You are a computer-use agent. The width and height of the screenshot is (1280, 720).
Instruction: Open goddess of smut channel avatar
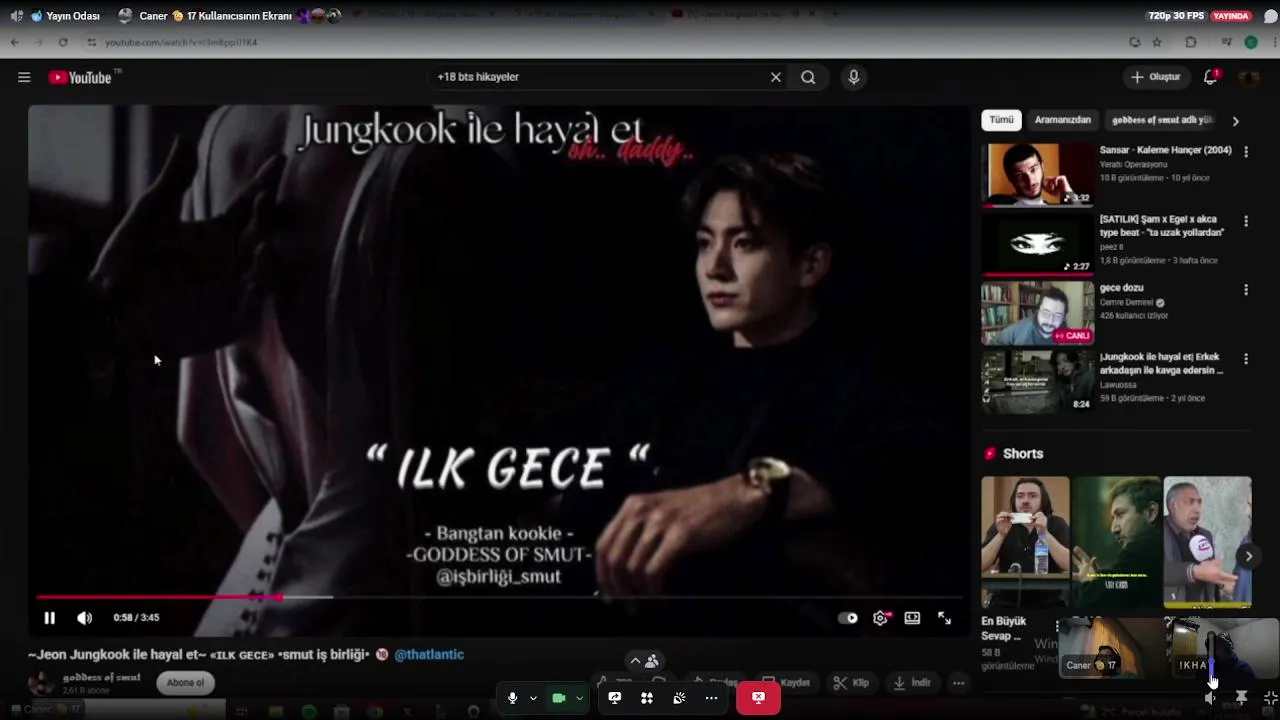(x=41, y=683)
